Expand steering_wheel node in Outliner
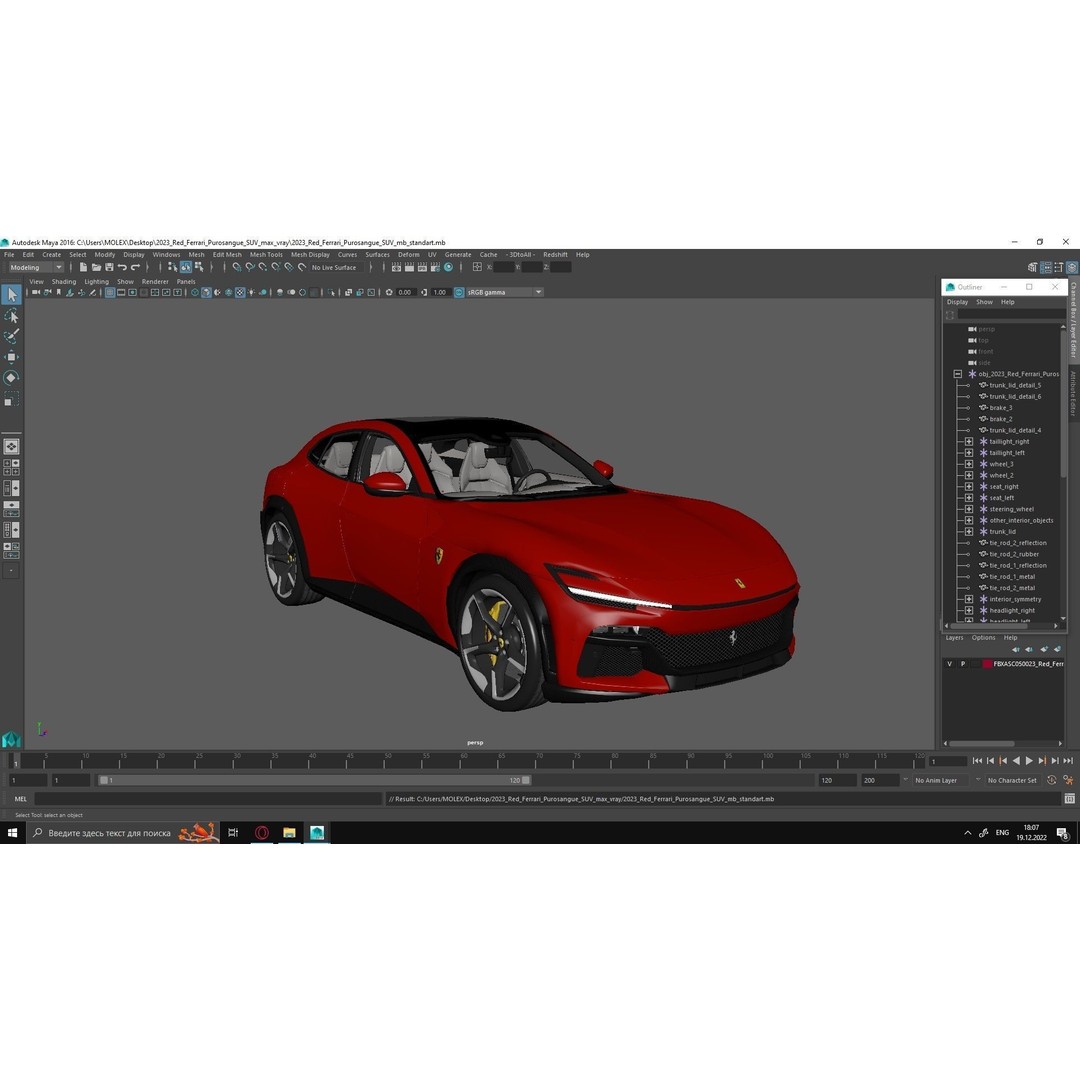This screenshot has width=1080, height=1080. coord(968,509)
